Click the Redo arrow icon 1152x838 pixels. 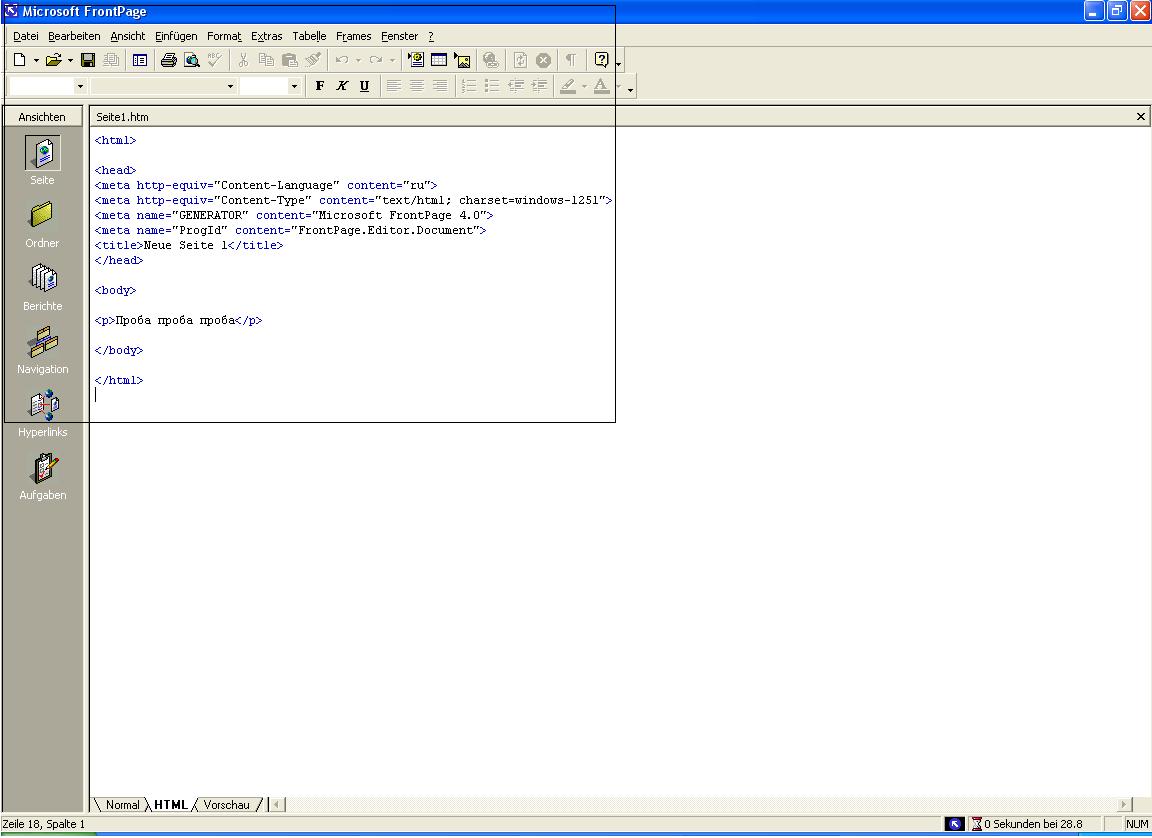point(375,60)
